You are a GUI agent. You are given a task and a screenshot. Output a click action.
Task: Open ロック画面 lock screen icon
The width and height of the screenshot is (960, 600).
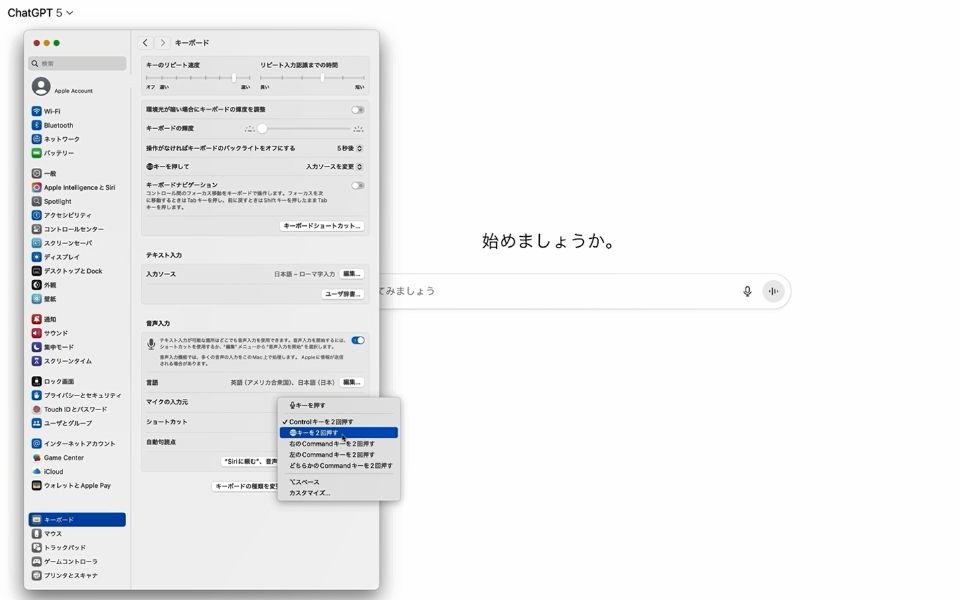tap(37, 381)
